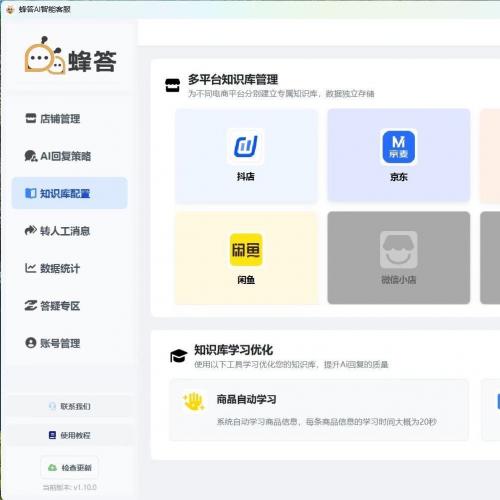500x500 pixels.
Task: Click the 联系我们 button
Action: (x=70, y=406)
